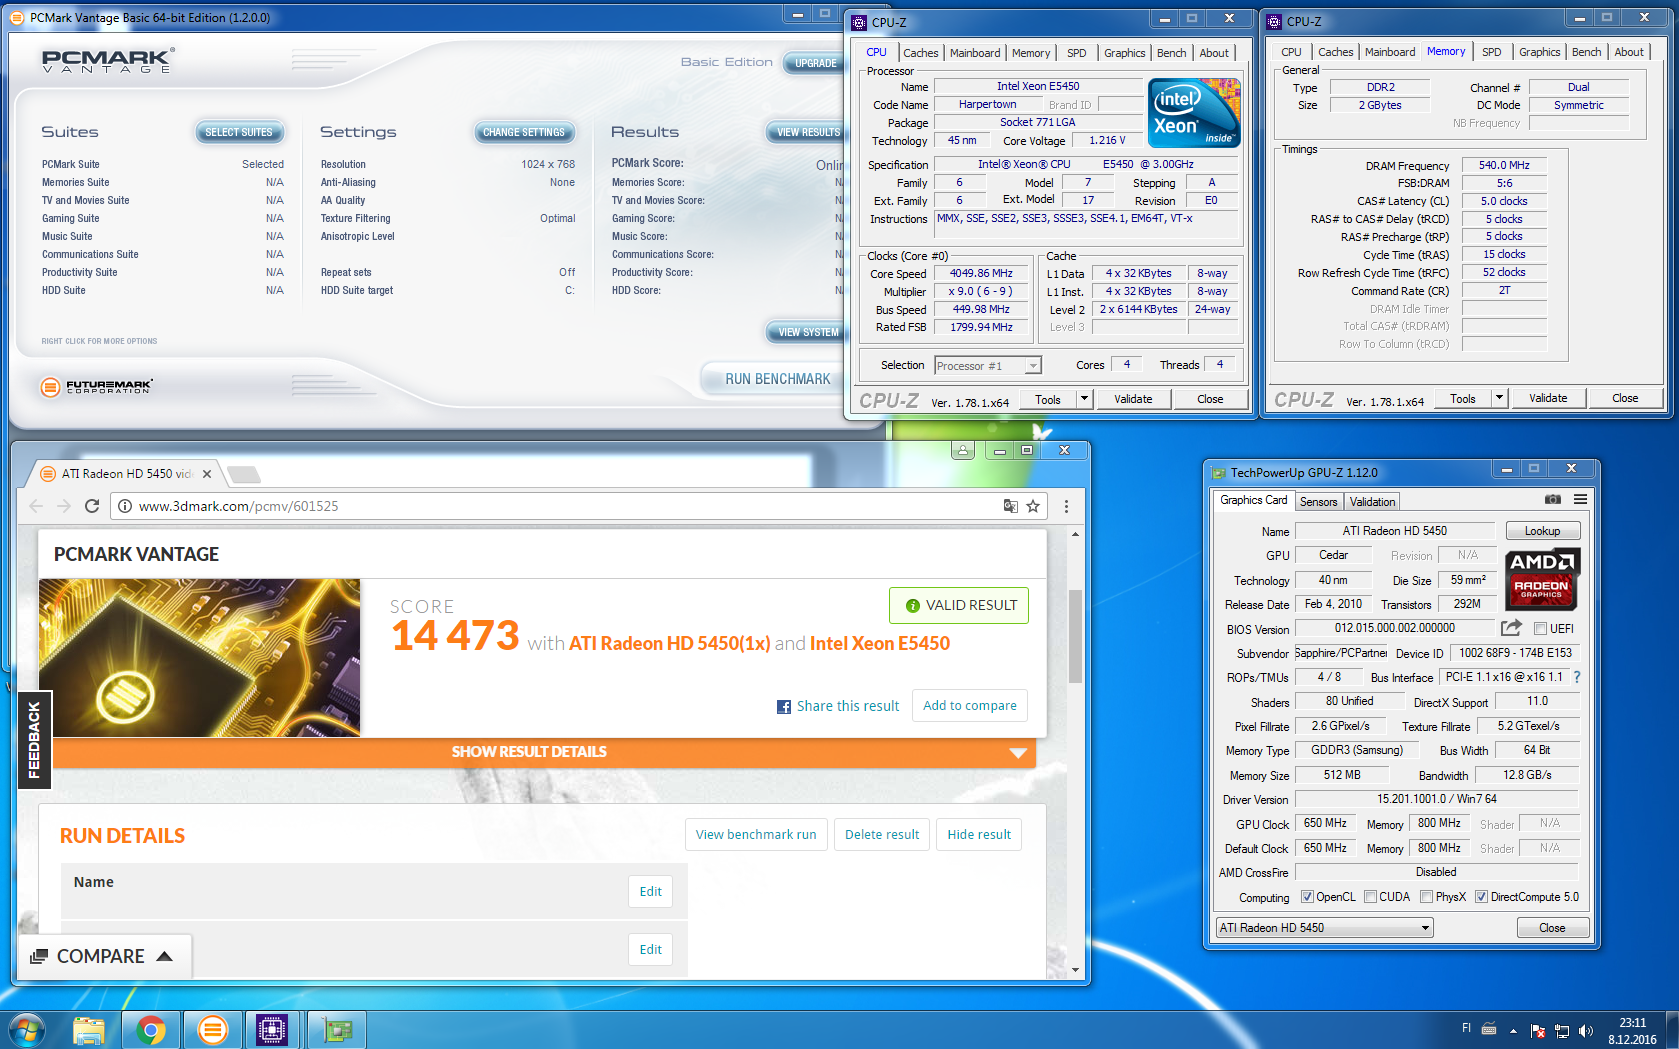Open the volume control in system tray

pos(1585,1031)
